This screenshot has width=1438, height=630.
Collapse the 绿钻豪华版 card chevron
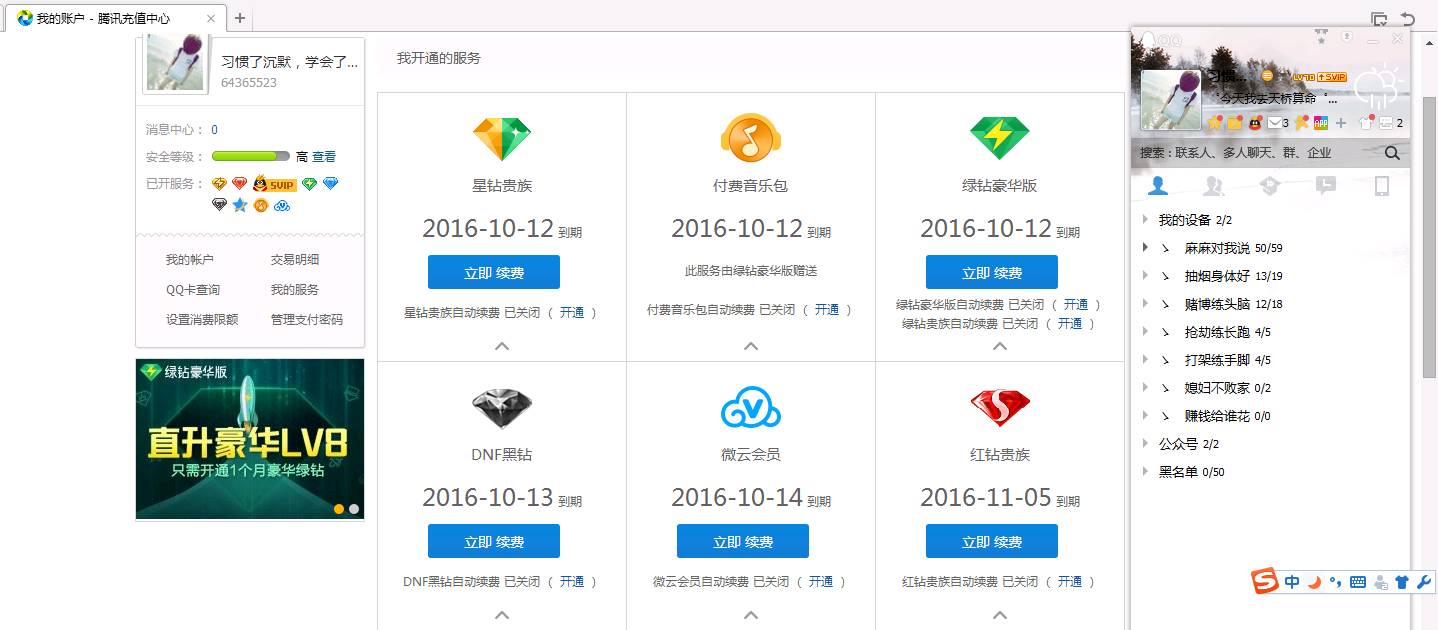coord(999,346)
